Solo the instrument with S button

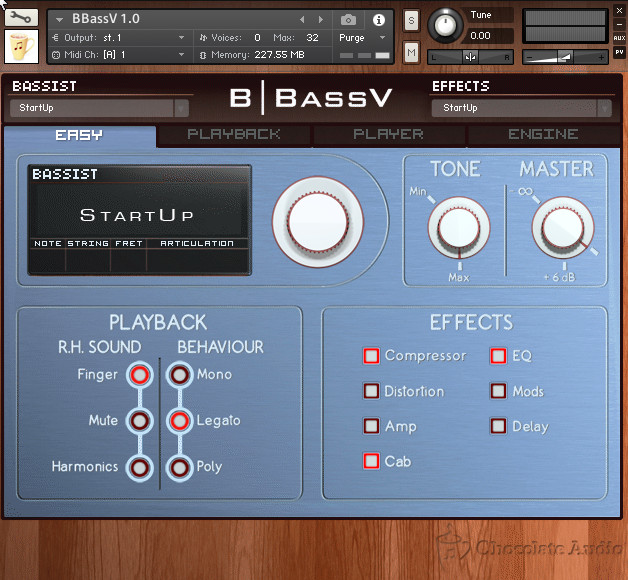click(411, 20)
